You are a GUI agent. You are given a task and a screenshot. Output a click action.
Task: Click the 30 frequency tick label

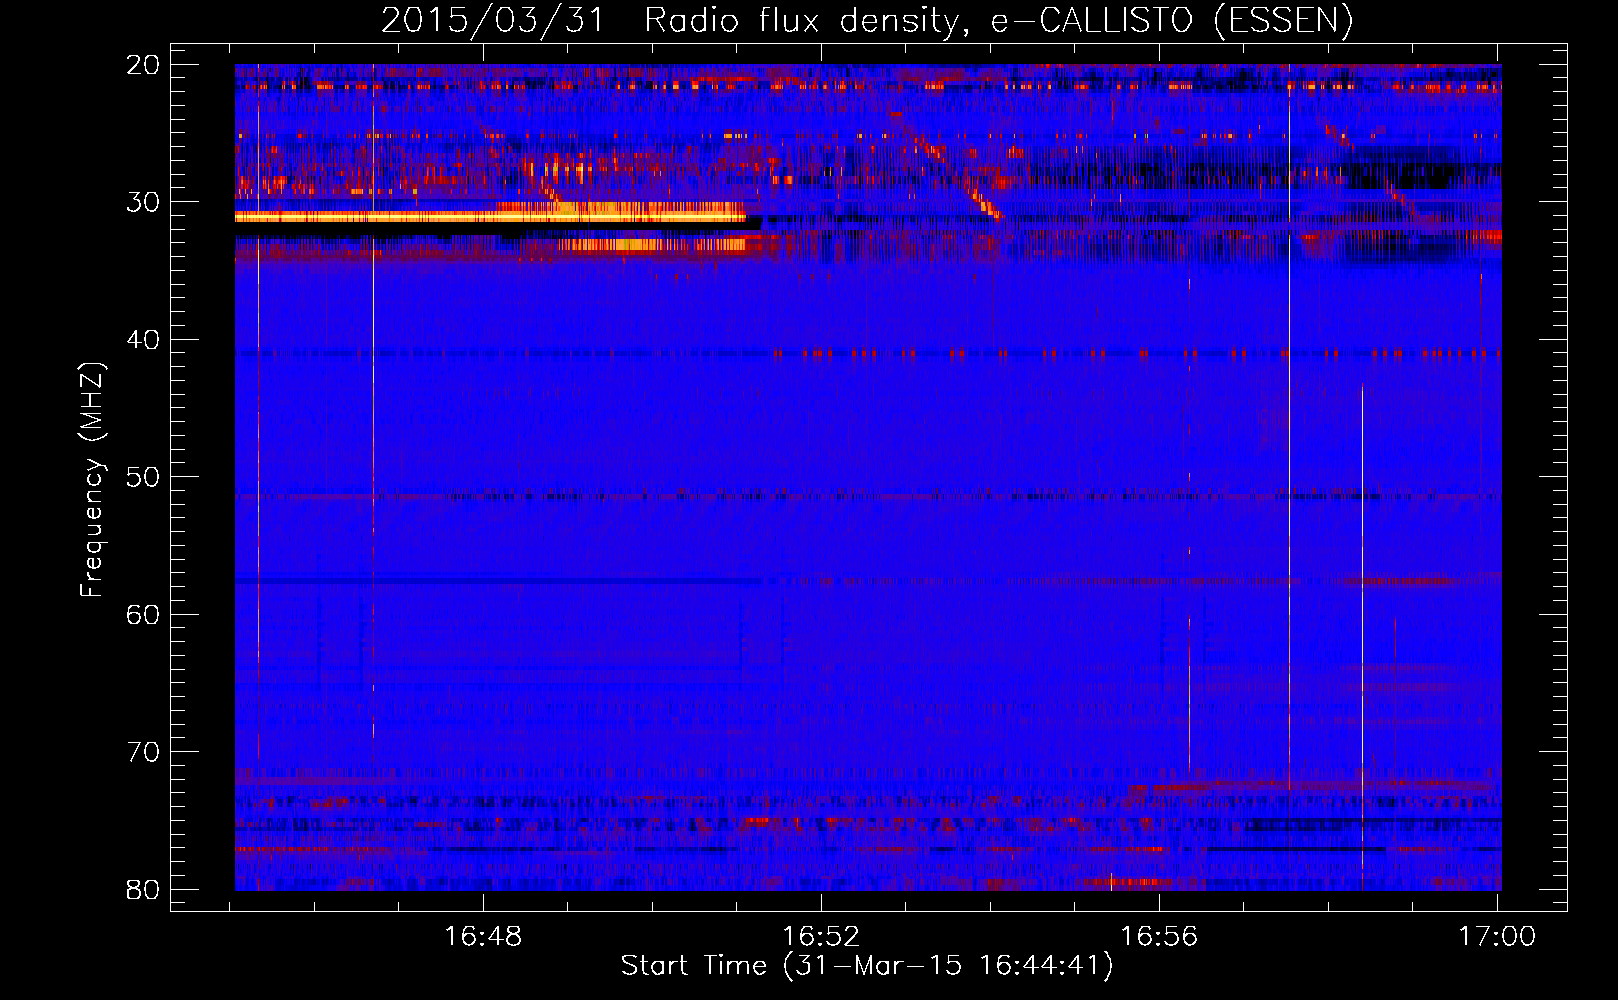144,202
